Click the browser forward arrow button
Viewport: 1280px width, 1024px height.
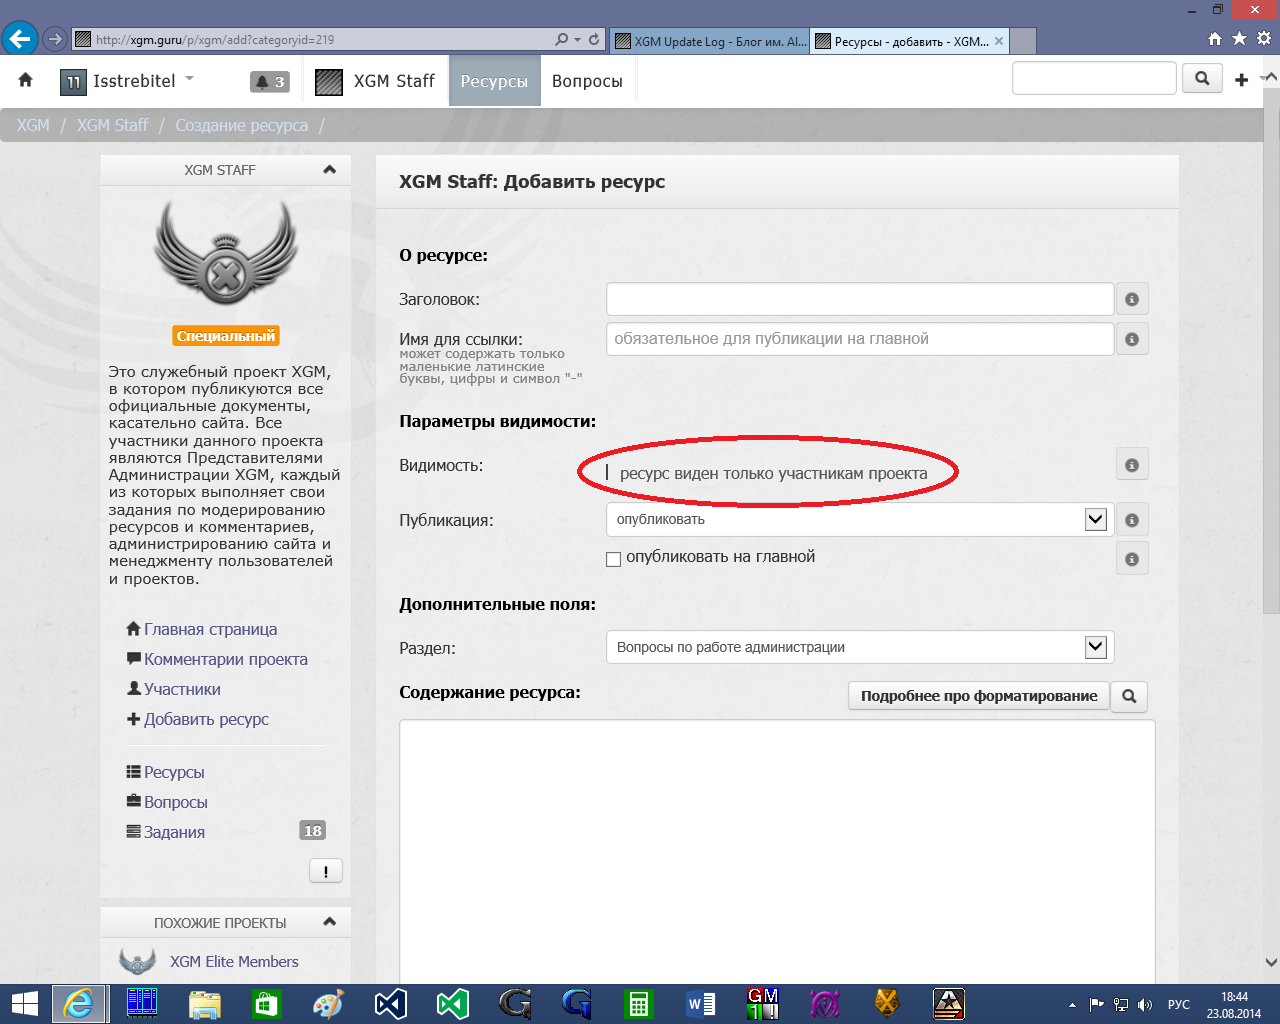pyautogui.click(x=55, y=40)
